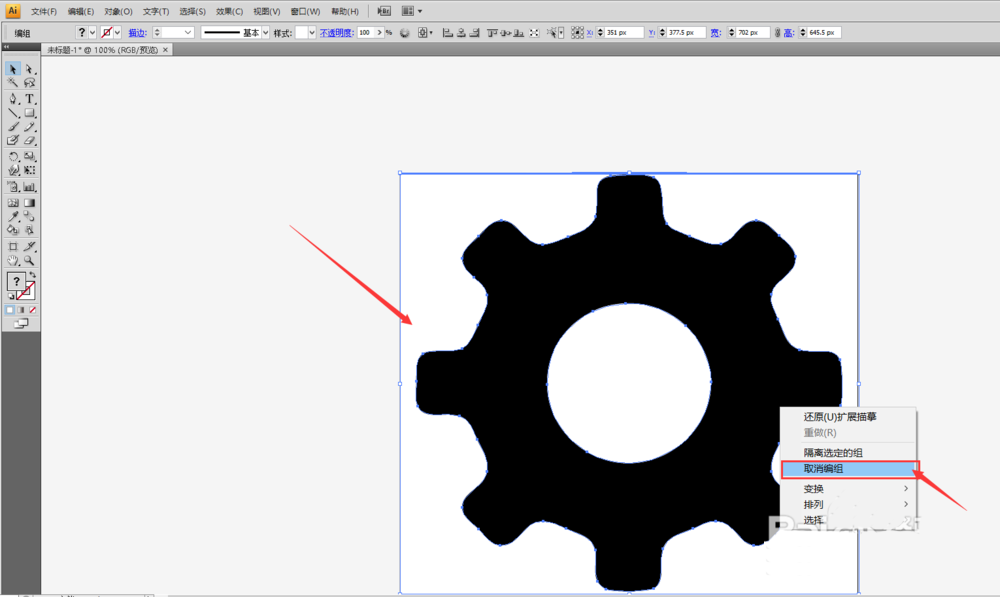Viewport: 1000px width, 597px height.
Task: Select the Zoom magnifier tool
Action: [x=29, y=260]
